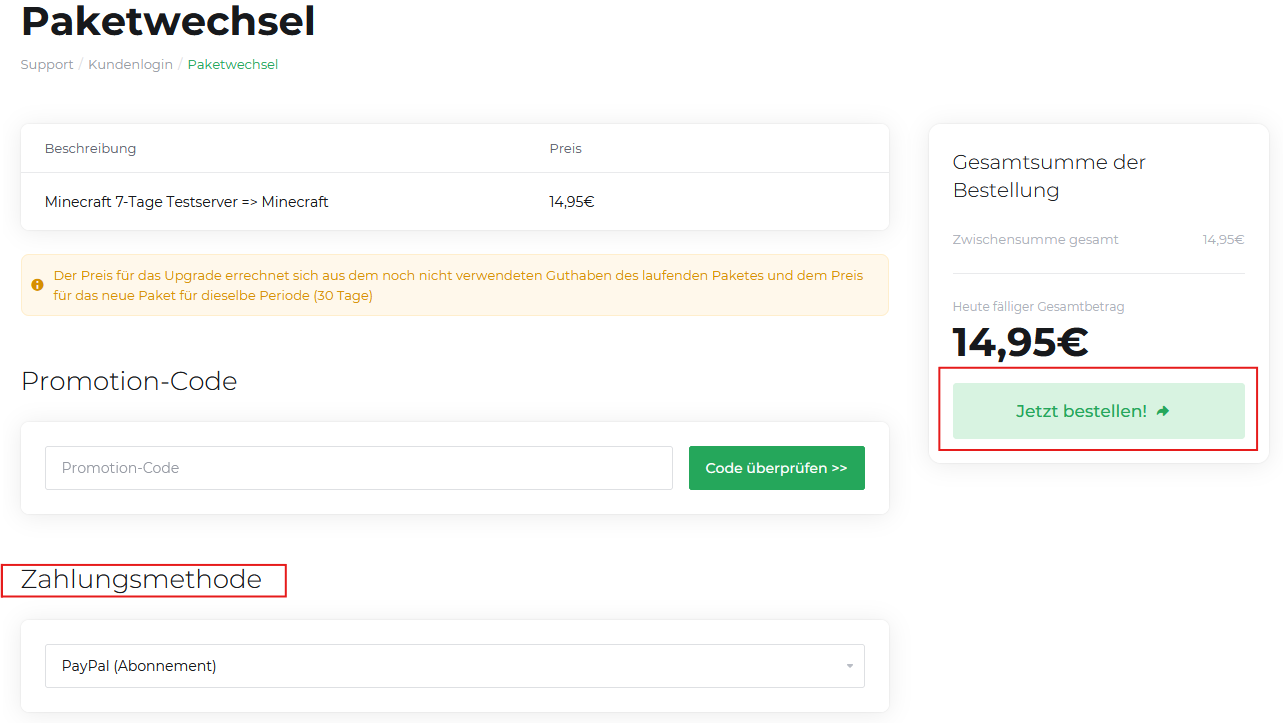Click the Paketwechsel page title
This screenshot has height=723, width=1283.
168,22
